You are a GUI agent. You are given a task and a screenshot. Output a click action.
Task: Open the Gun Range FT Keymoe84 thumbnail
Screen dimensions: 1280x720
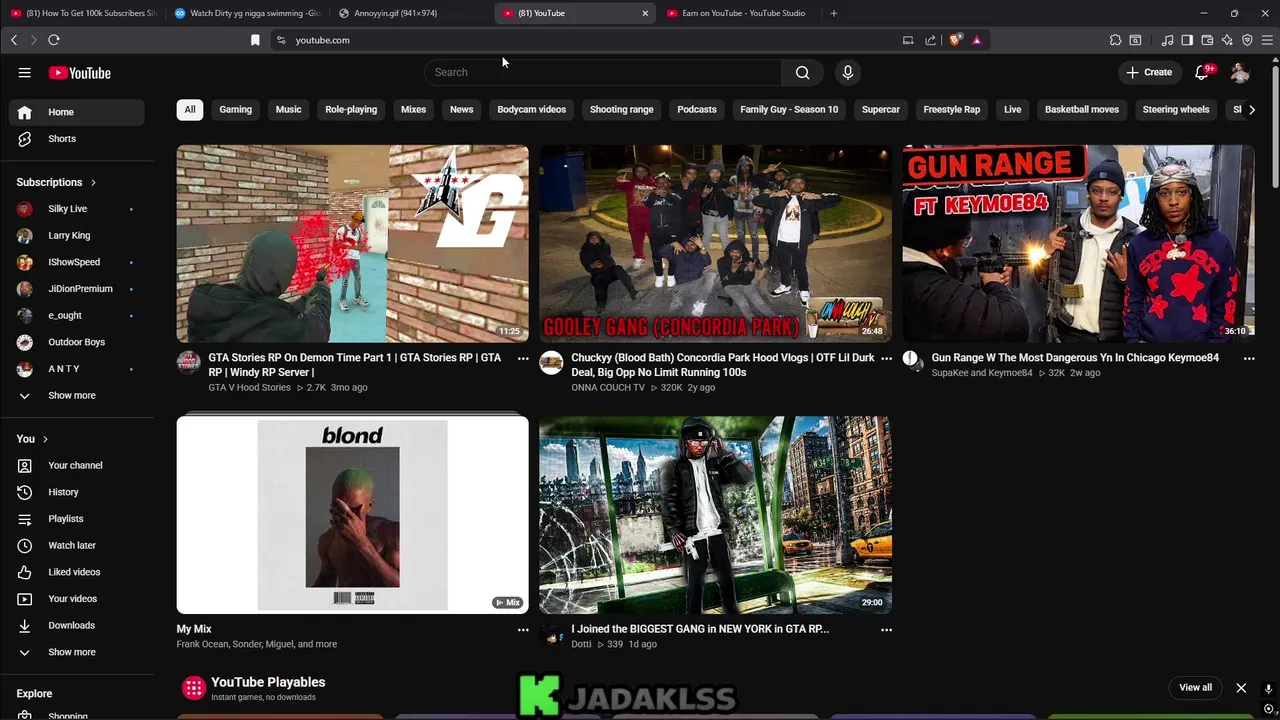1078,243
